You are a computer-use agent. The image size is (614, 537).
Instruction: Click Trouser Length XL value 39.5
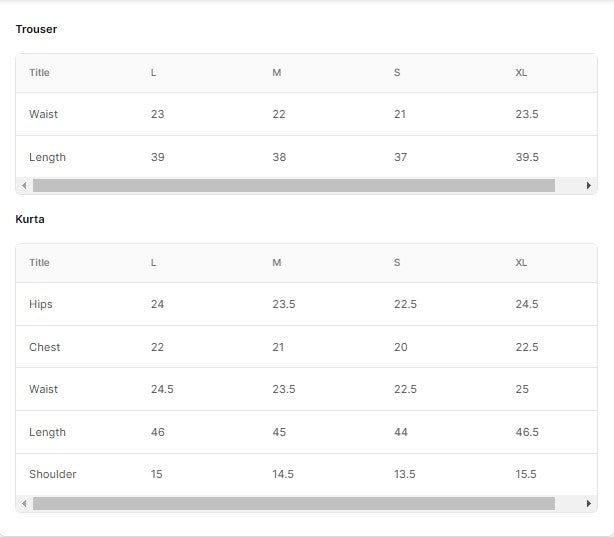click(527, 158)
